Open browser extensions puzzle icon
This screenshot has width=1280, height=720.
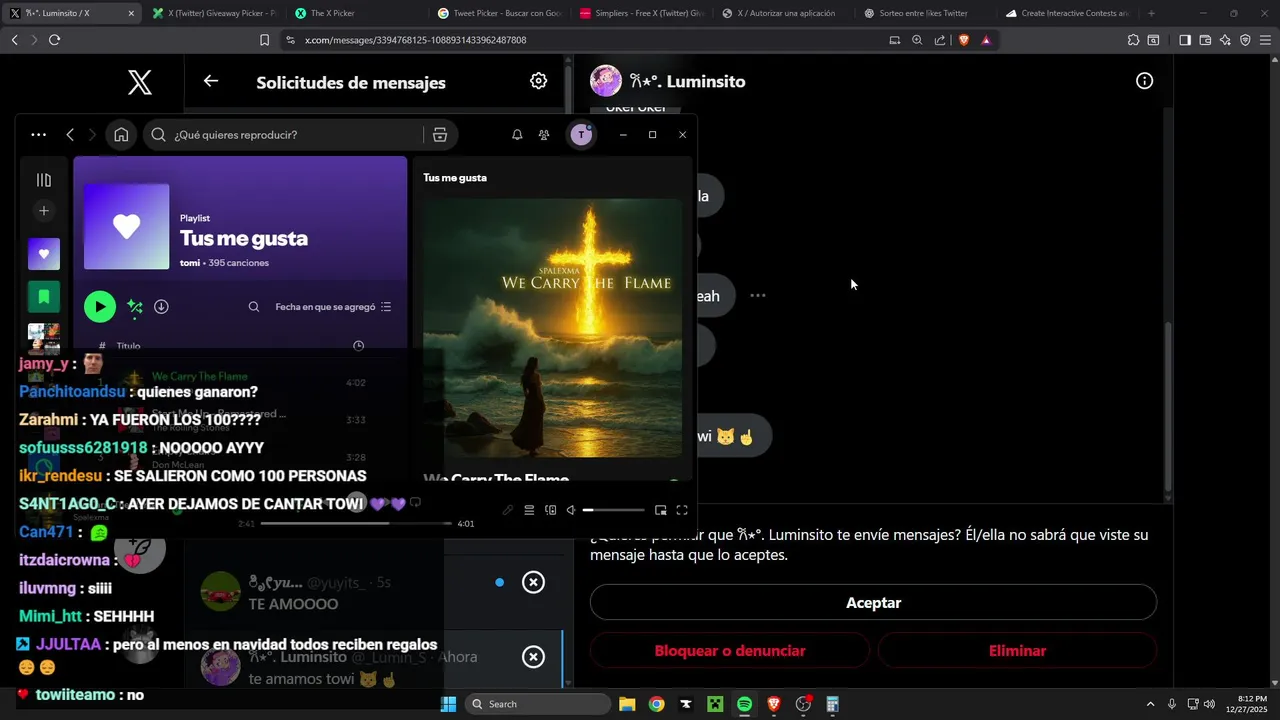click(x=1133, y=40)
